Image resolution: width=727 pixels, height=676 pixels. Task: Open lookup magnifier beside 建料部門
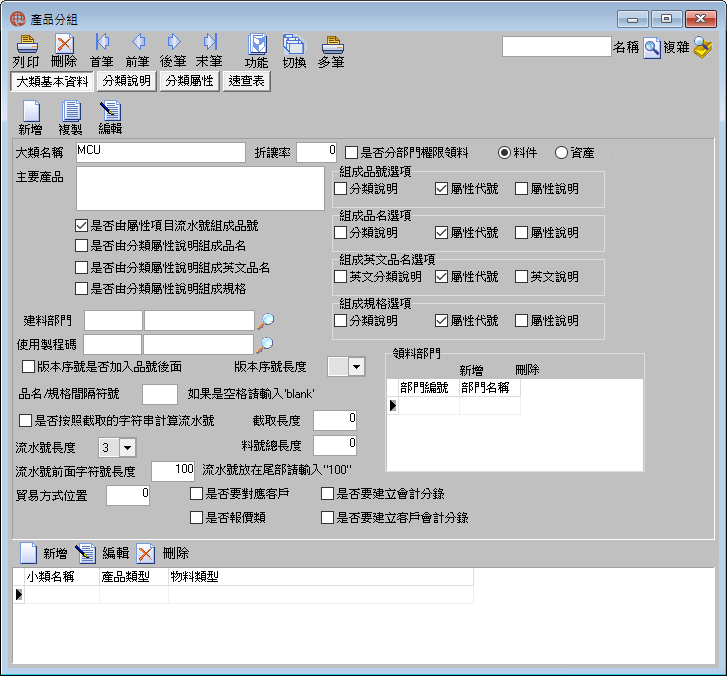coord(266,320)
